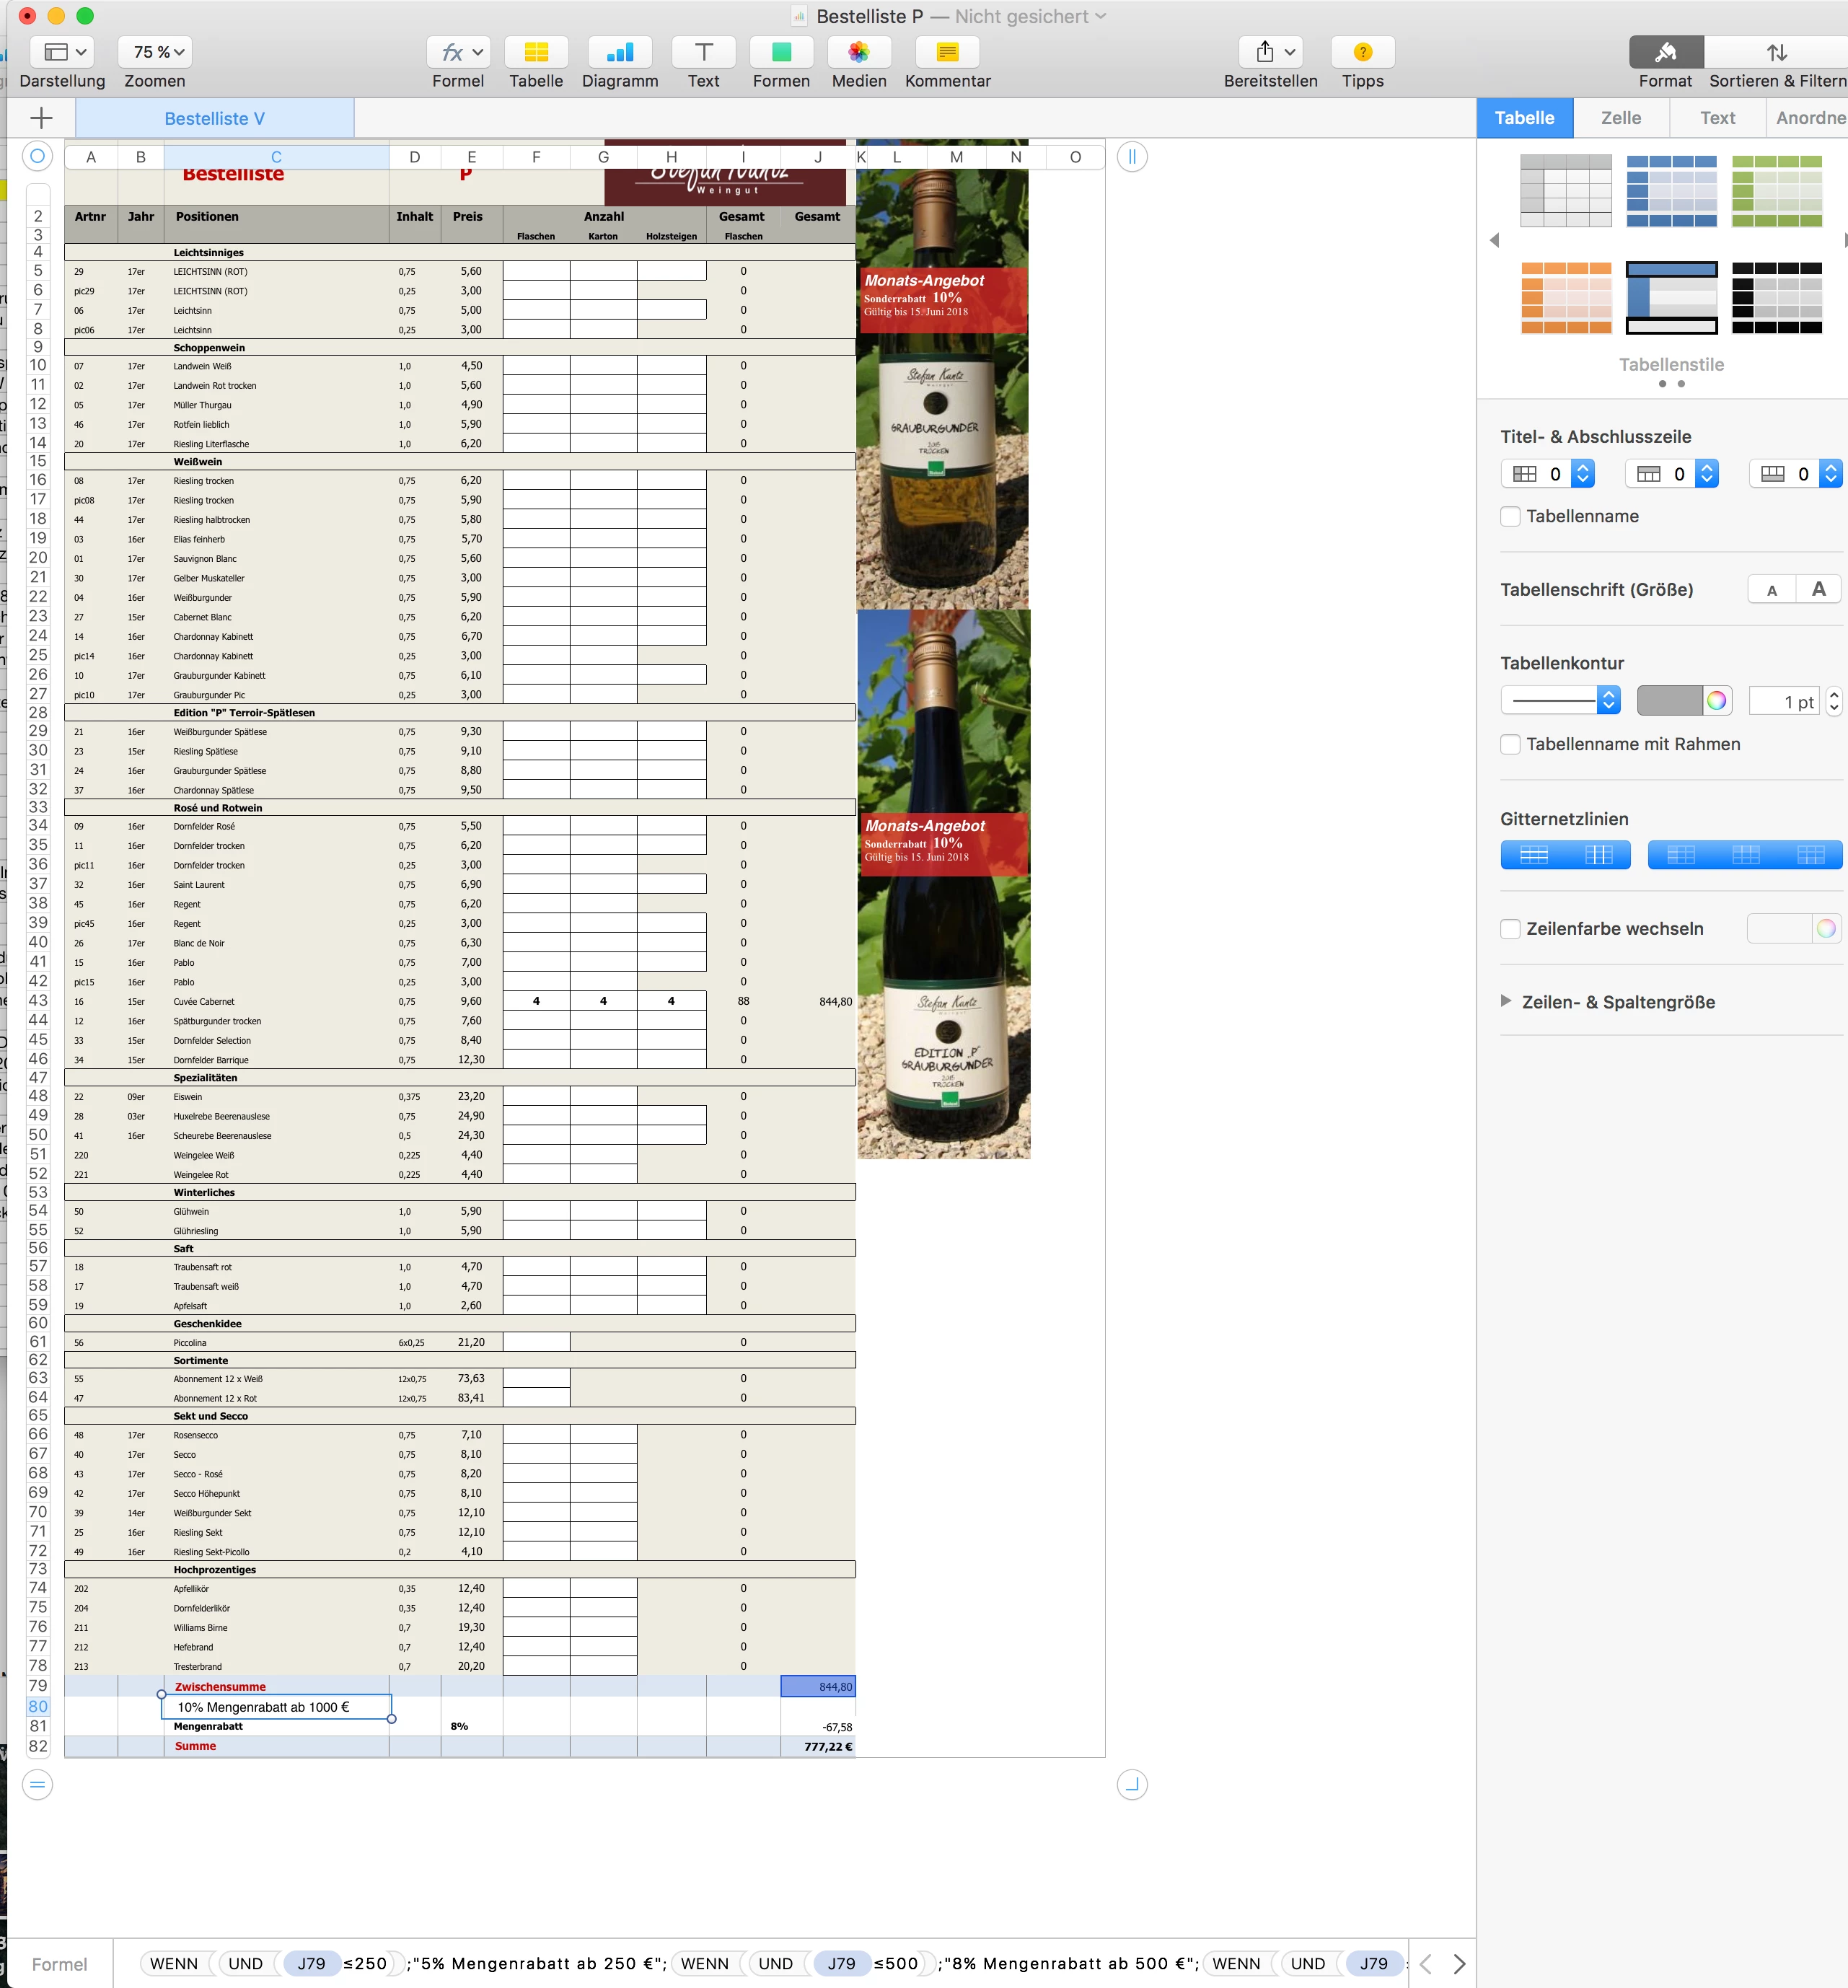Click the larger table font size button

[x=1818, y=590]
